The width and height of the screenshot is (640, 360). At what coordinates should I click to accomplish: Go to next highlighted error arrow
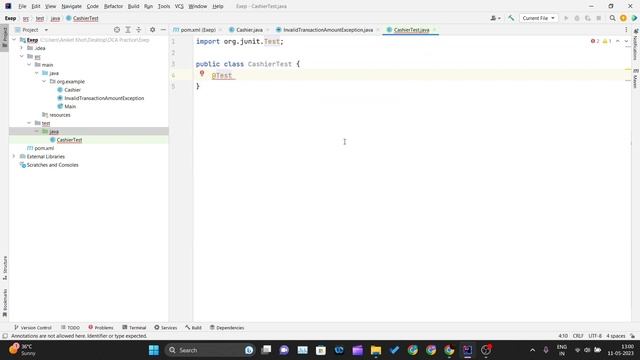pyautogui.click(x=626, y=41)
